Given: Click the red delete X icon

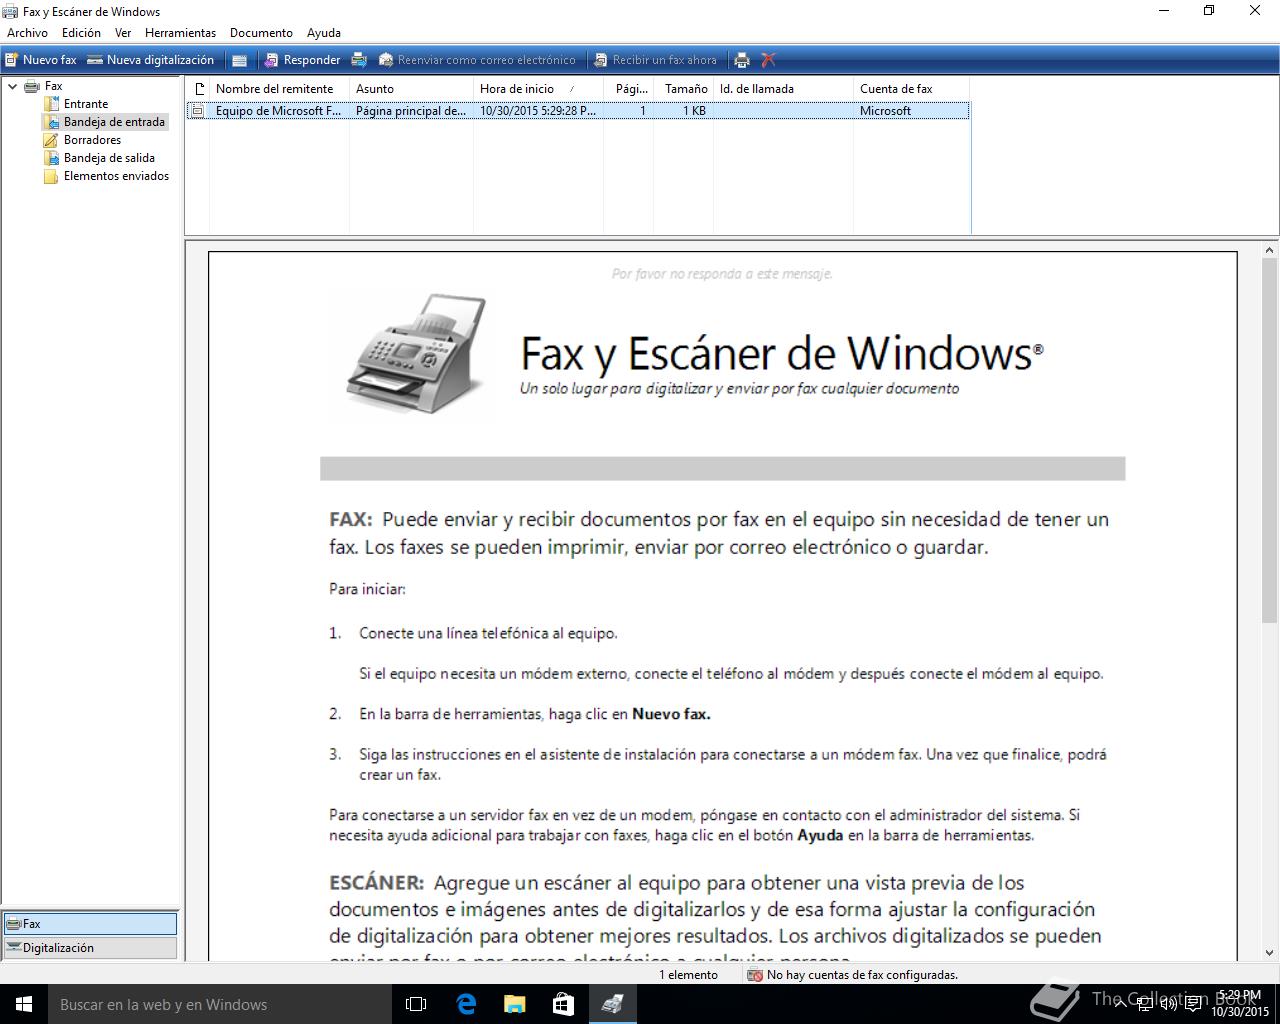Looking at the screenshot, I should tap(768, 60).
